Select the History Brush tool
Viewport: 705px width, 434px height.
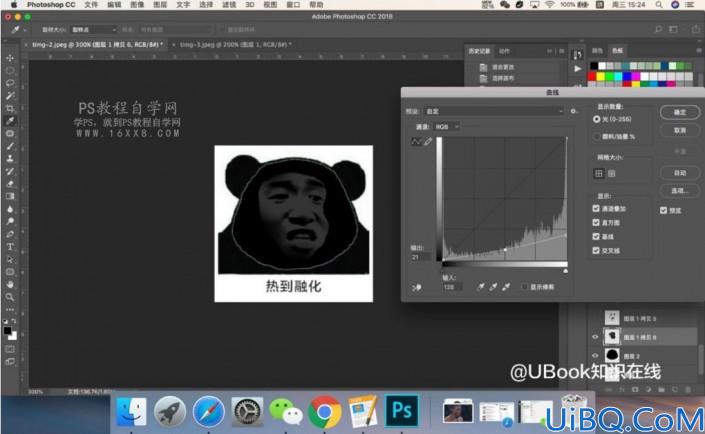point(10,171)
